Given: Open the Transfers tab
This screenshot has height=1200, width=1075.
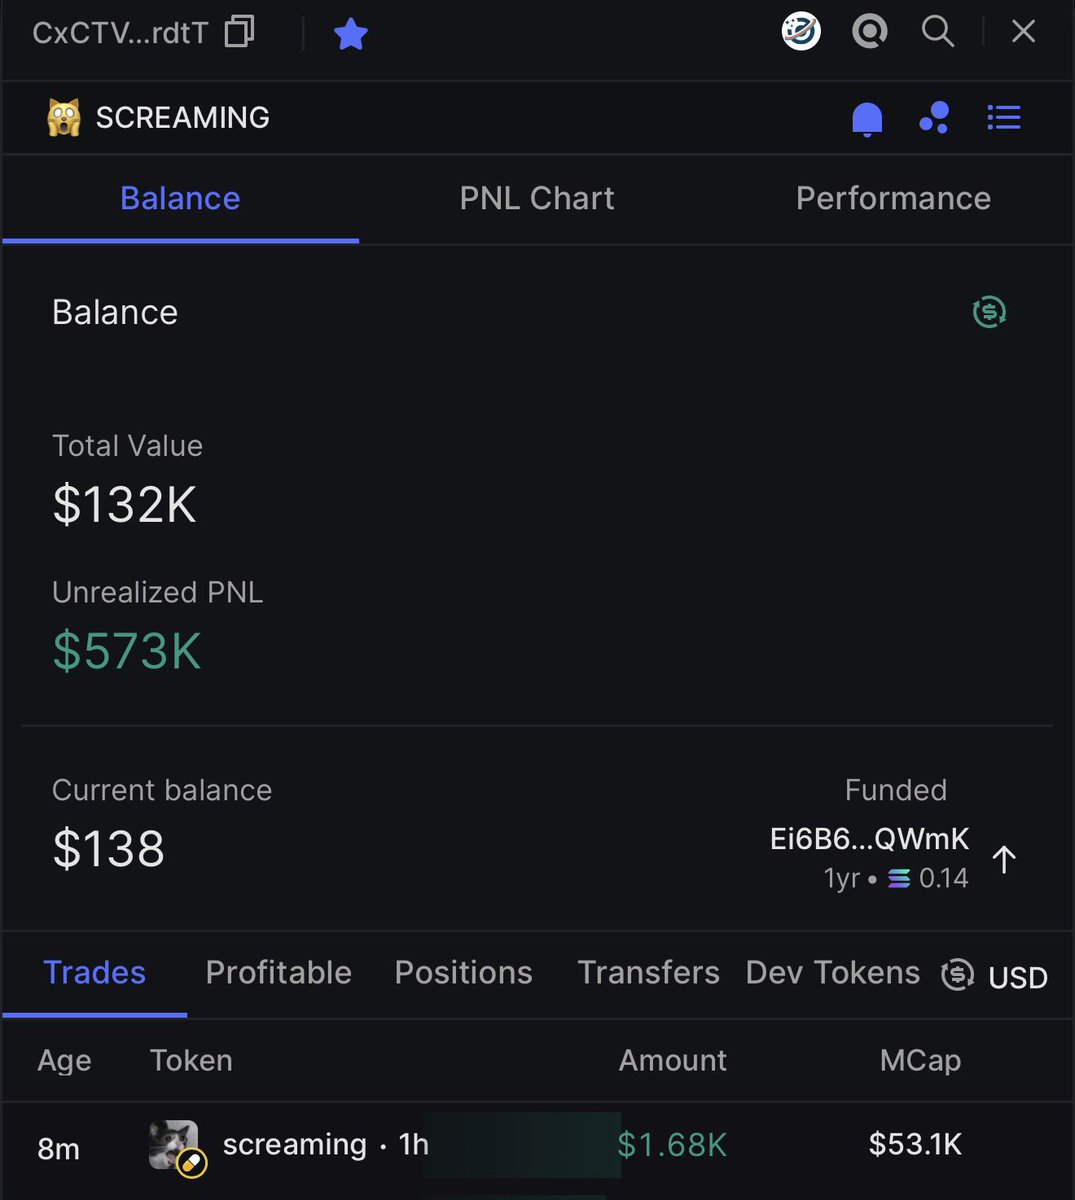Looking at the screenshot, I should pyautogui.click(x=649, y=972).
